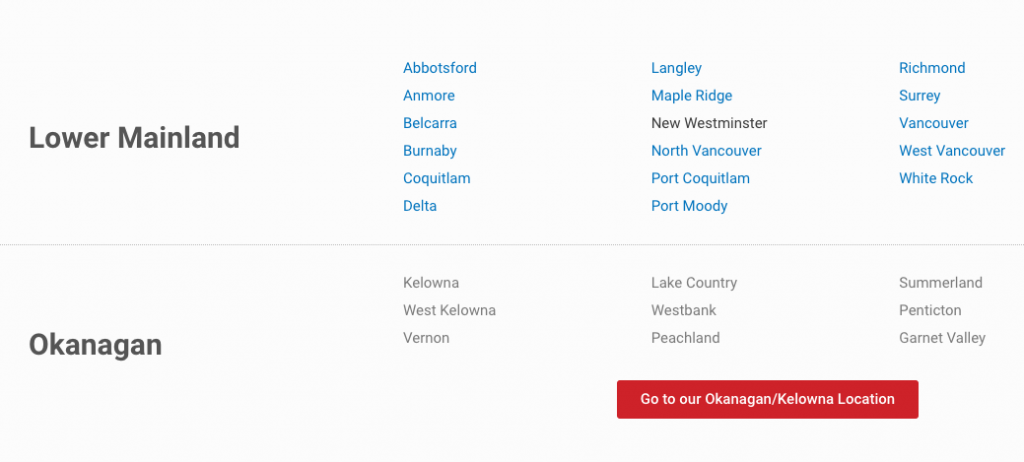Select the Penticton entry in Okanagan list

click(x=930, y=310)
